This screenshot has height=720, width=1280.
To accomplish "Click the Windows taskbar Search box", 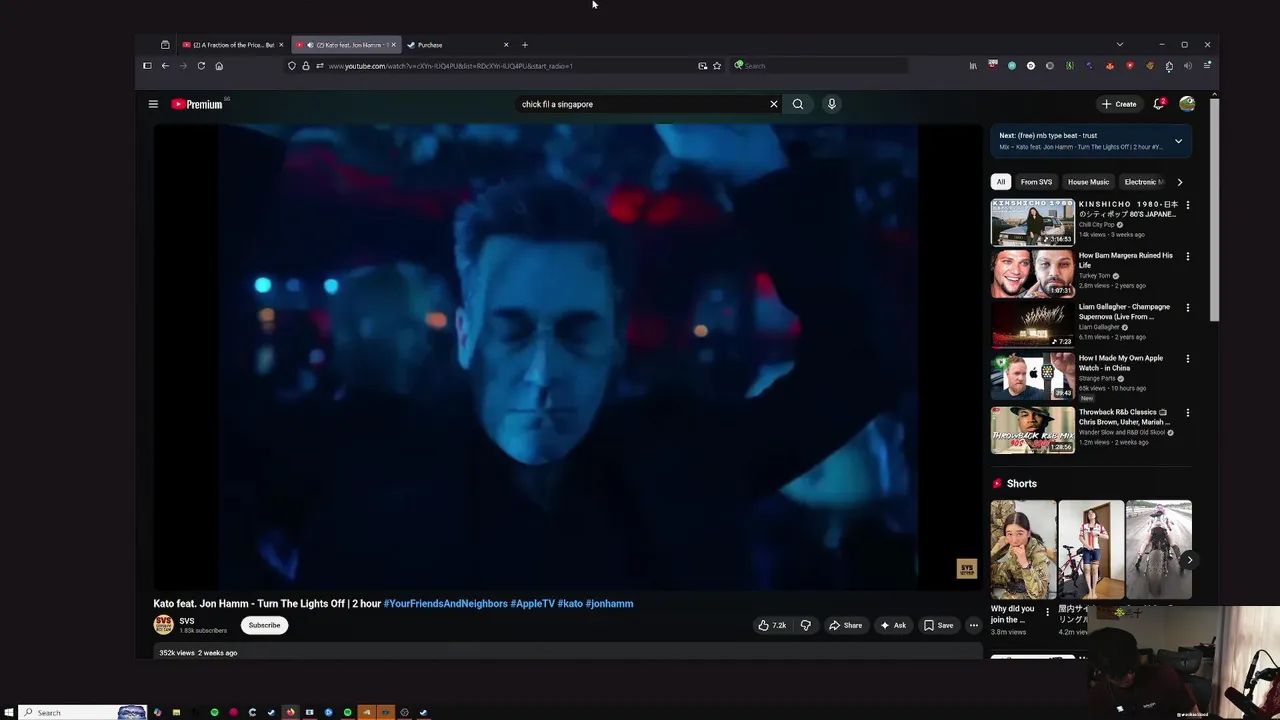I will (83, 712).
